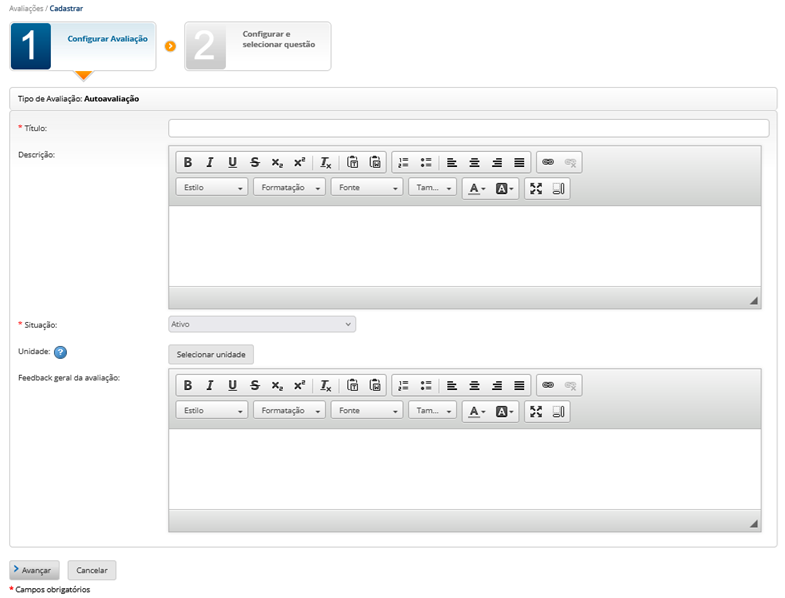This screenshot has height=598, width=785.
Task: Maximize the Descrição editor
Action: 536,188
